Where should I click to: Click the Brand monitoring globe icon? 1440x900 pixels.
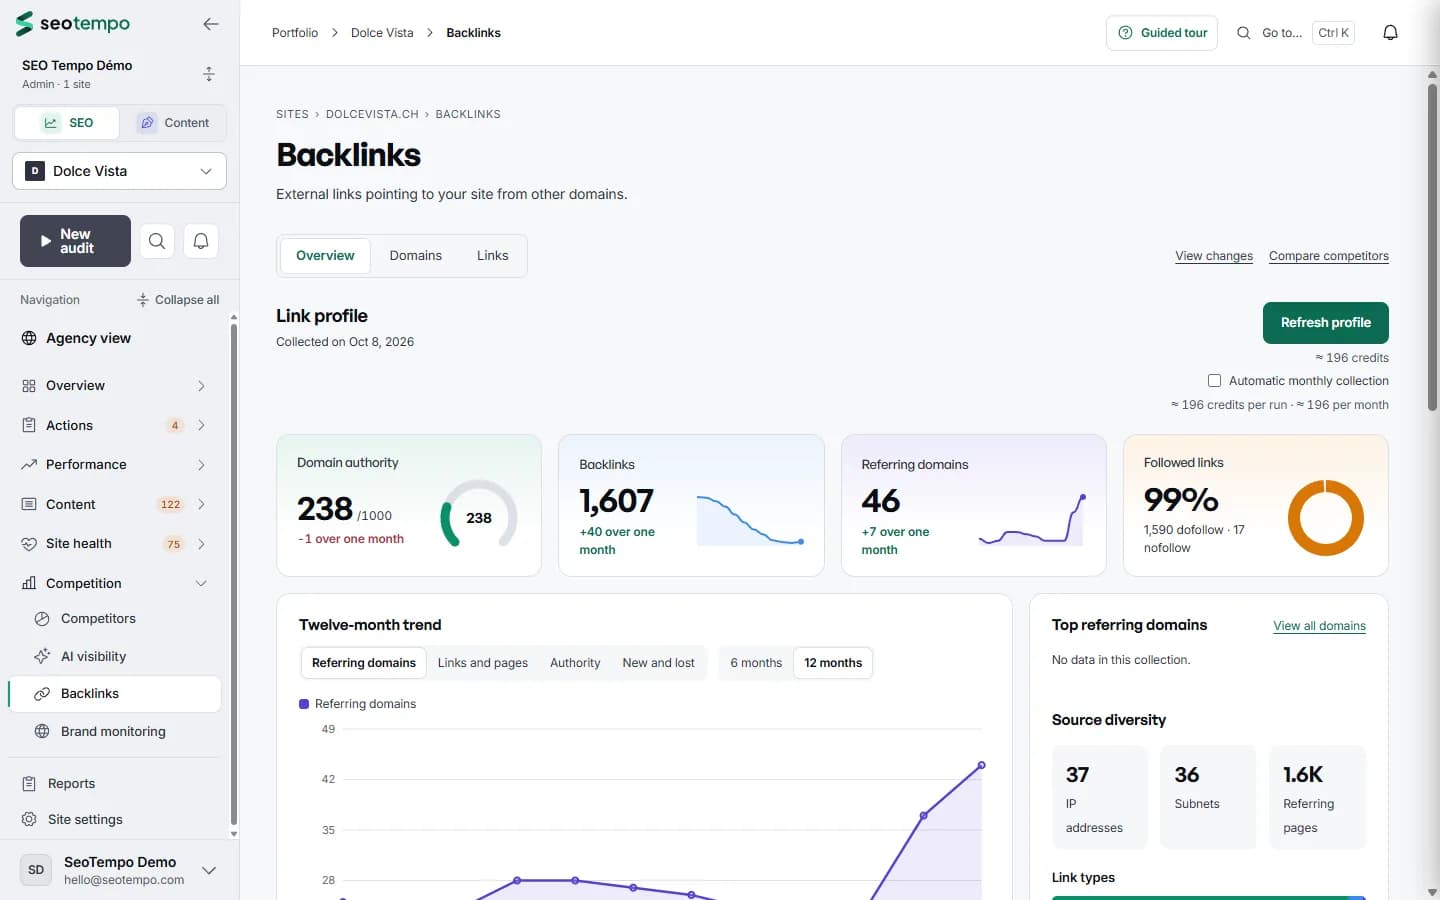42,731
